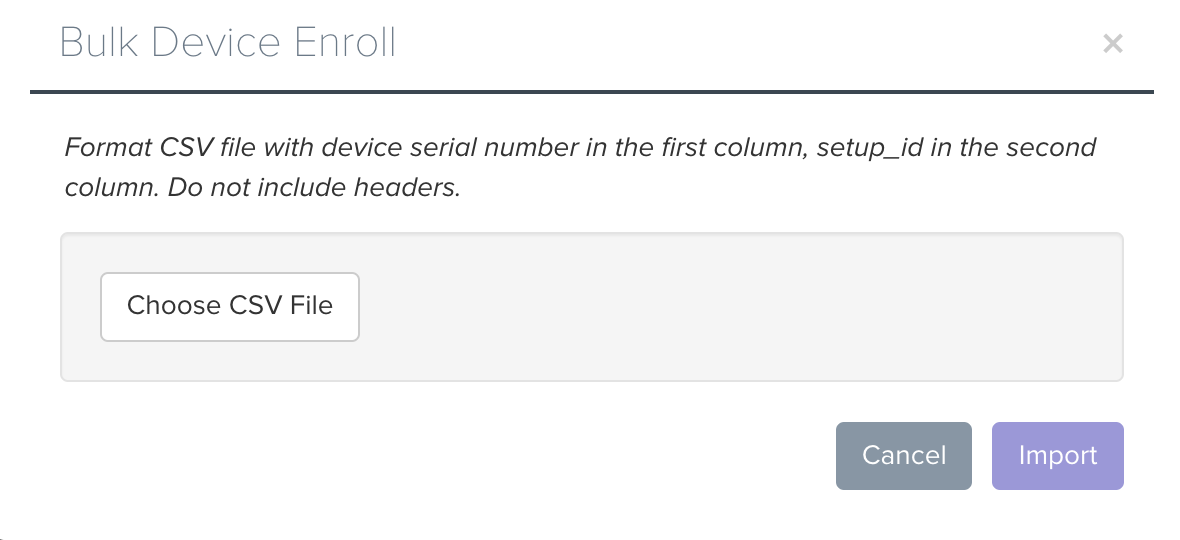Click the word 'Bulk' in the title
1180x540 pixels.
pos(99,43)
